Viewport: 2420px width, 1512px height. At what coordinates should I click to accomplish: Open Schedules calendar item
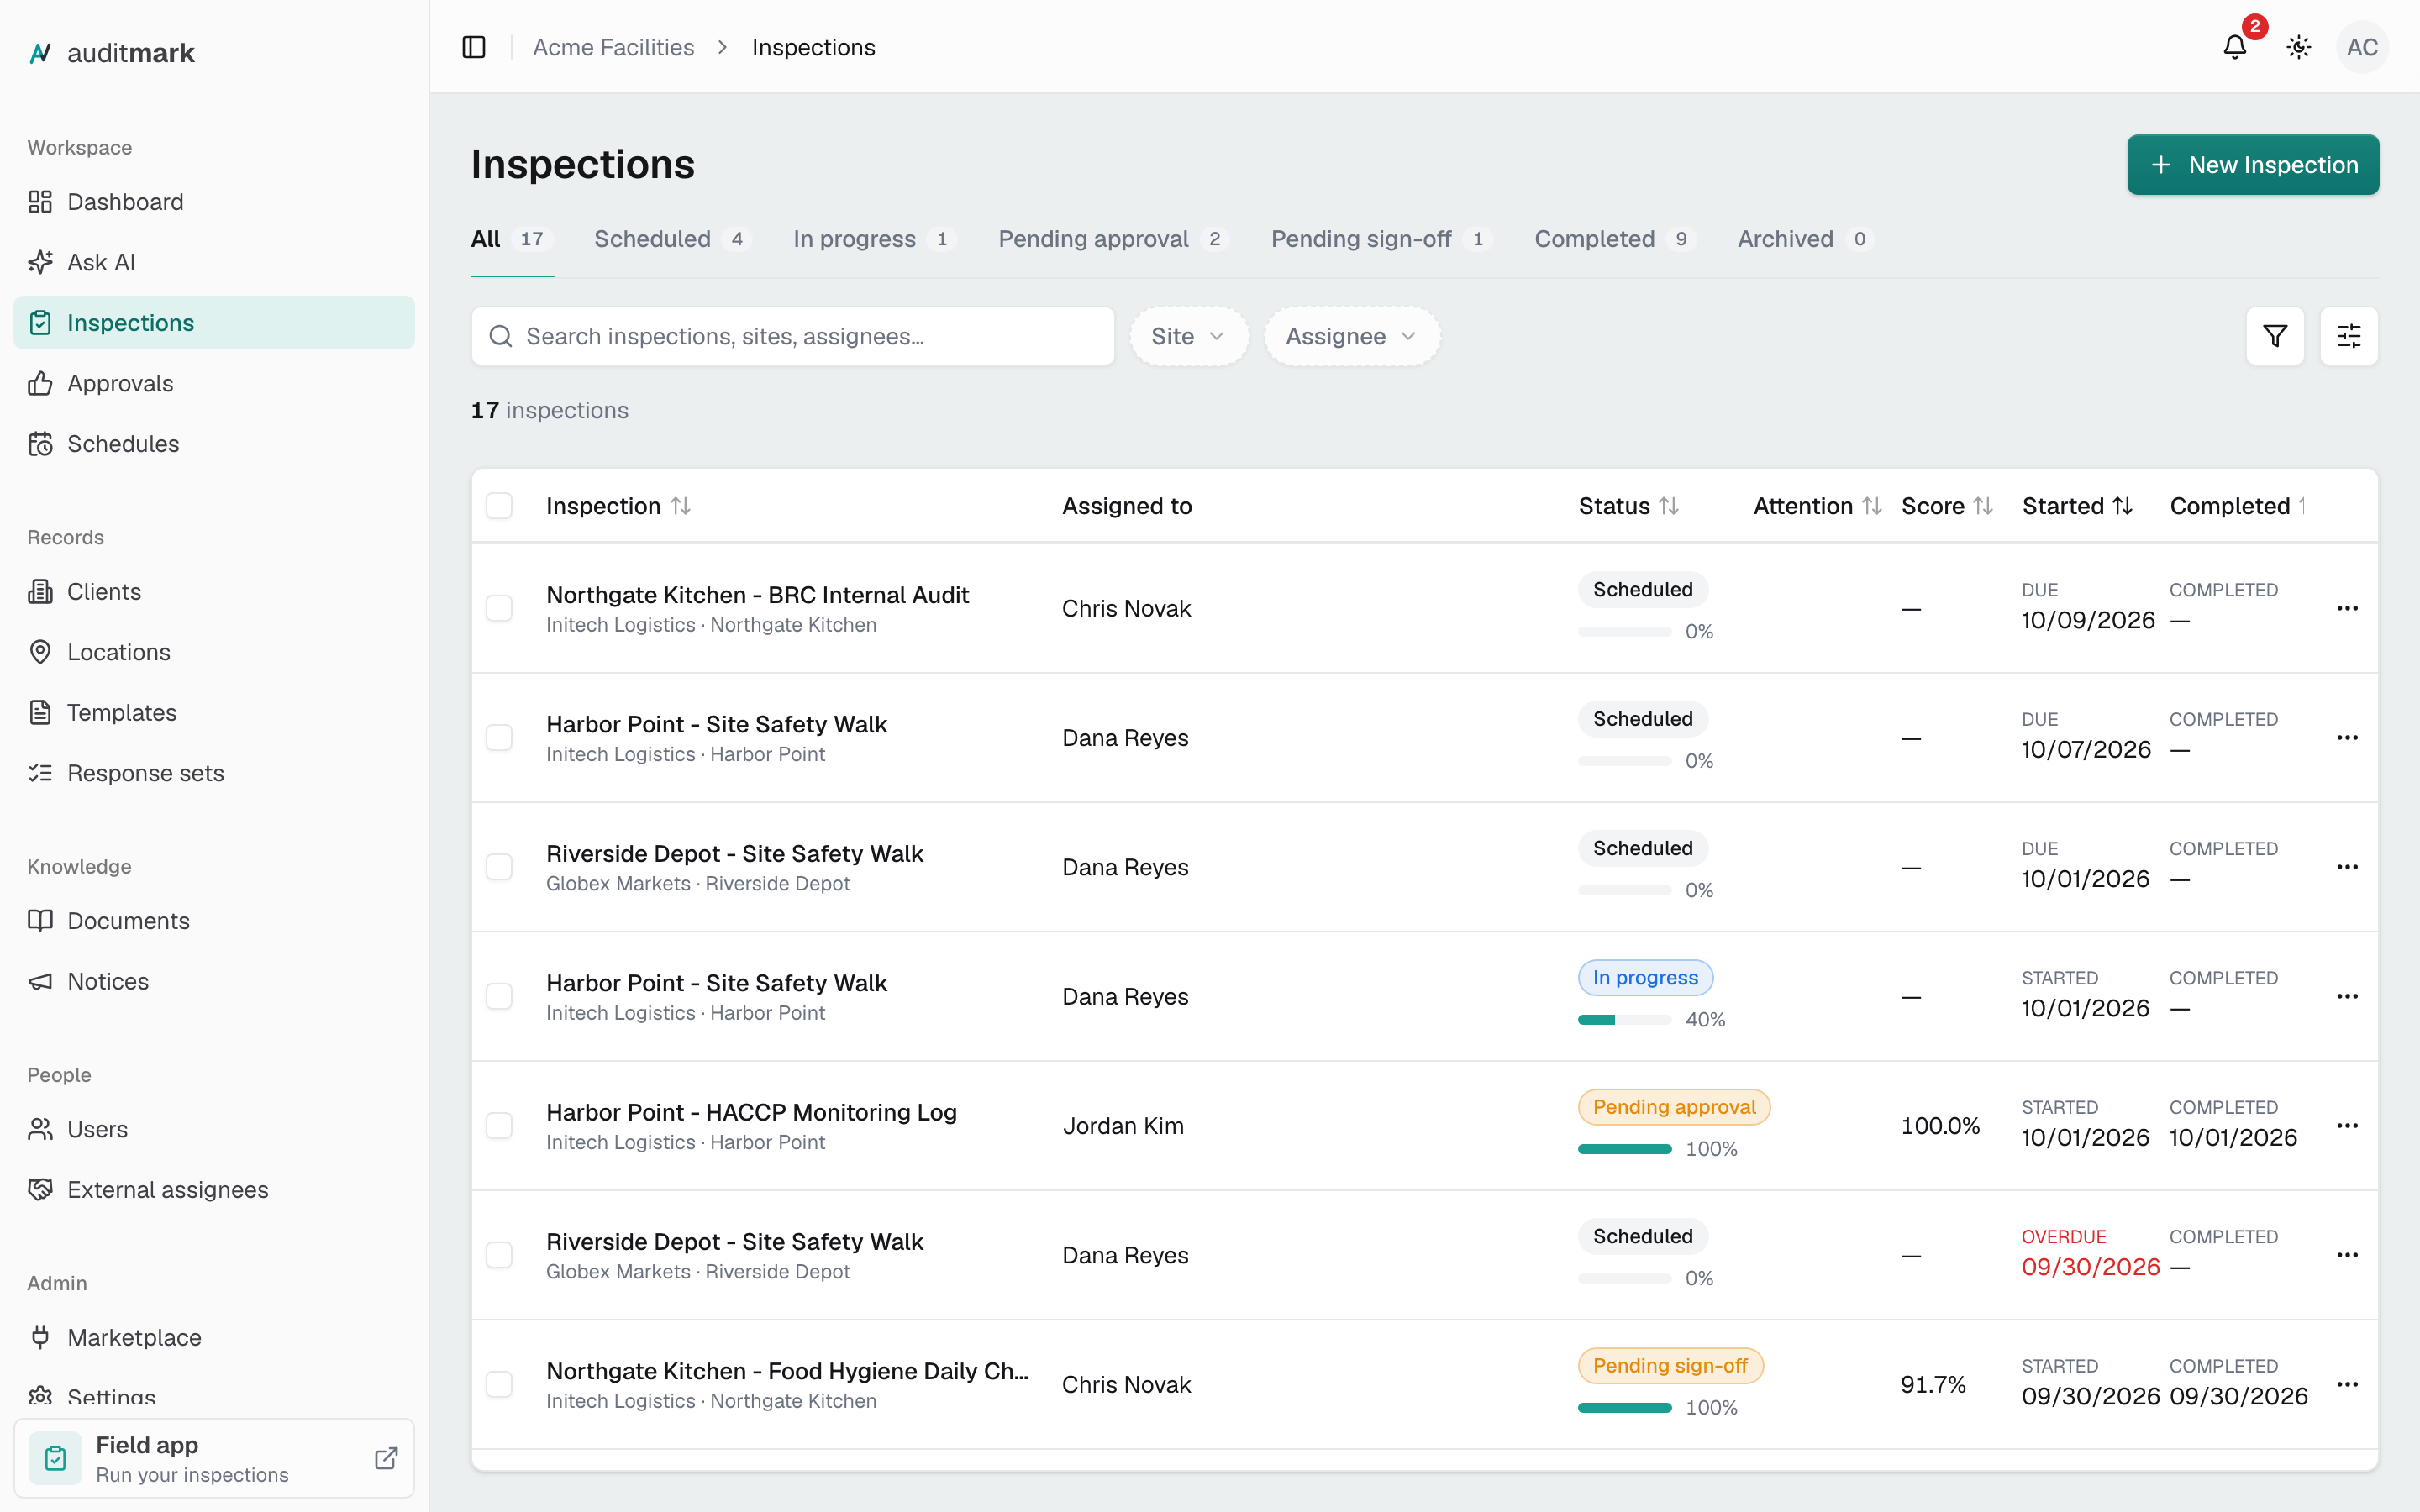tap(214, 444)
